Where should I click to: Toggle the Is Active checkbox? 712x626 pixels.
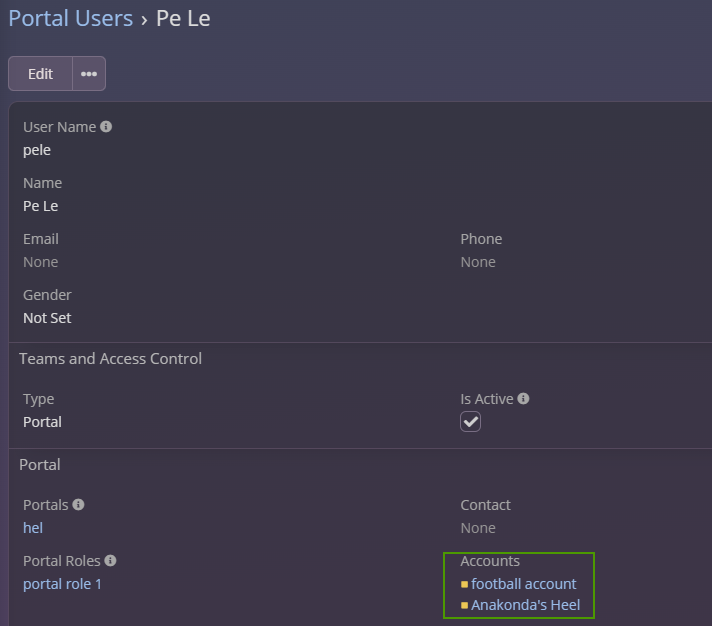pyautogui.click(x=471, y=422)
